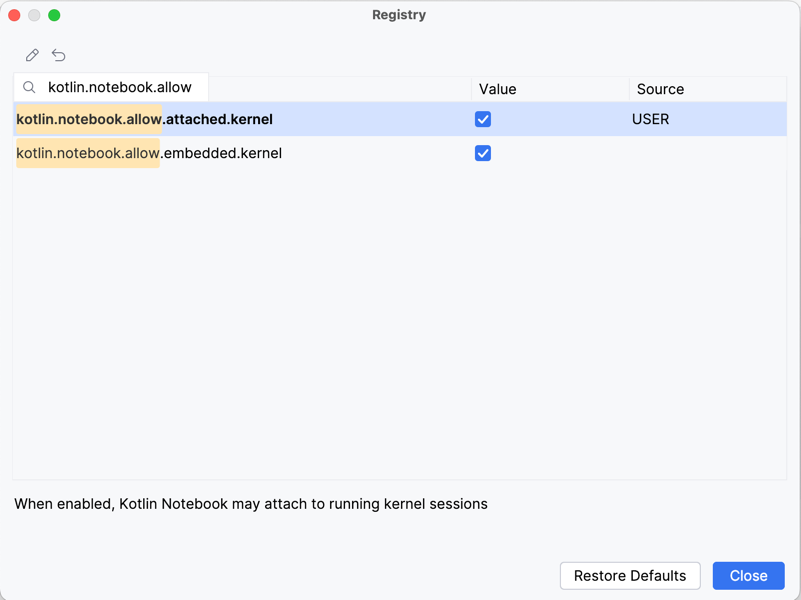The width and height of the screenshot is (801, 600).
Task: Click the USER source label
Action: coord(649,118)
